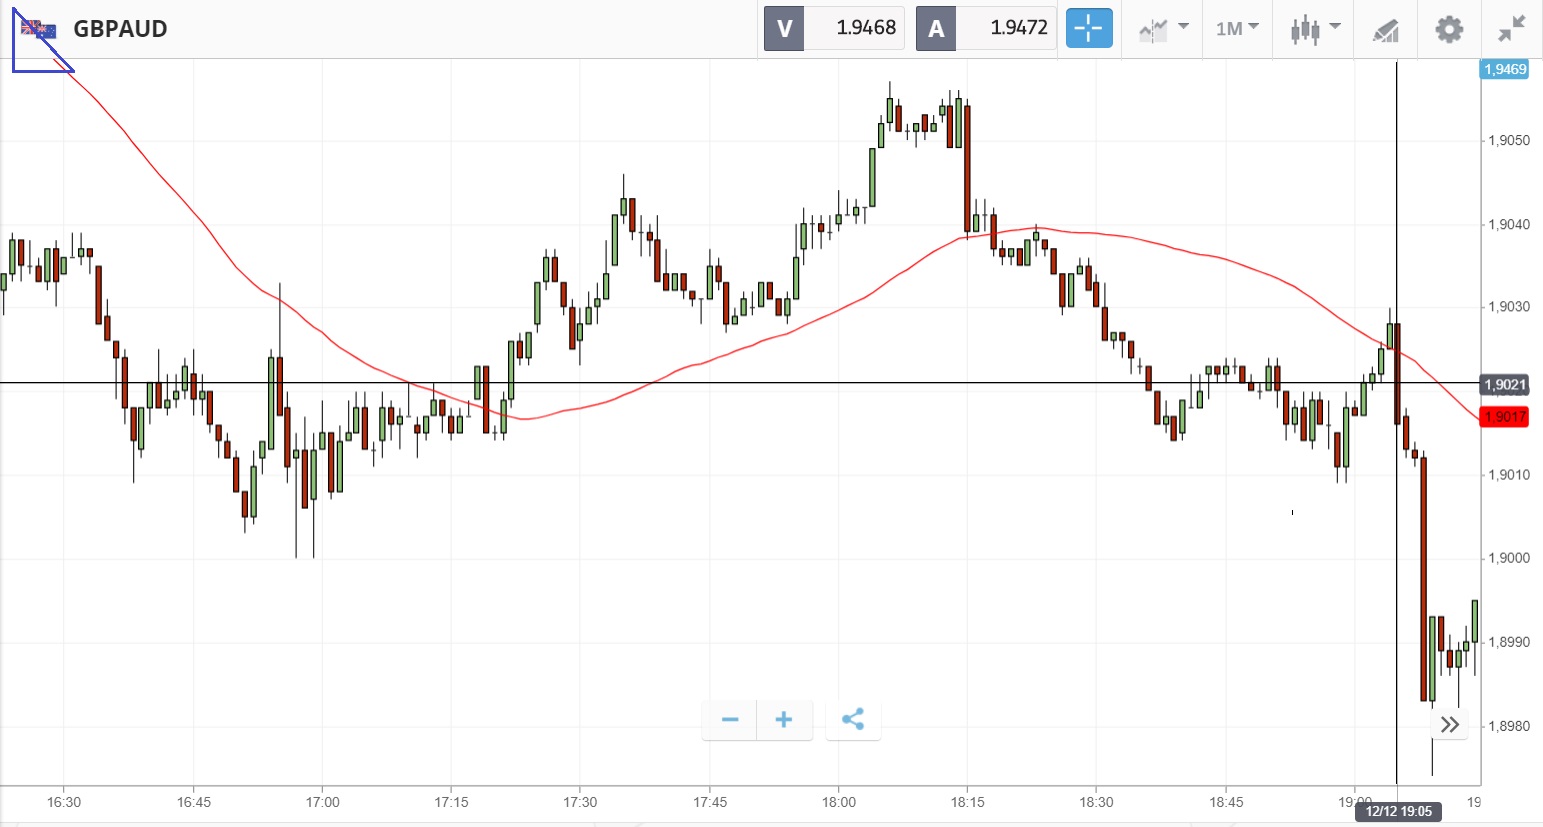Open chart settings gear

(x=1449, y=29)
